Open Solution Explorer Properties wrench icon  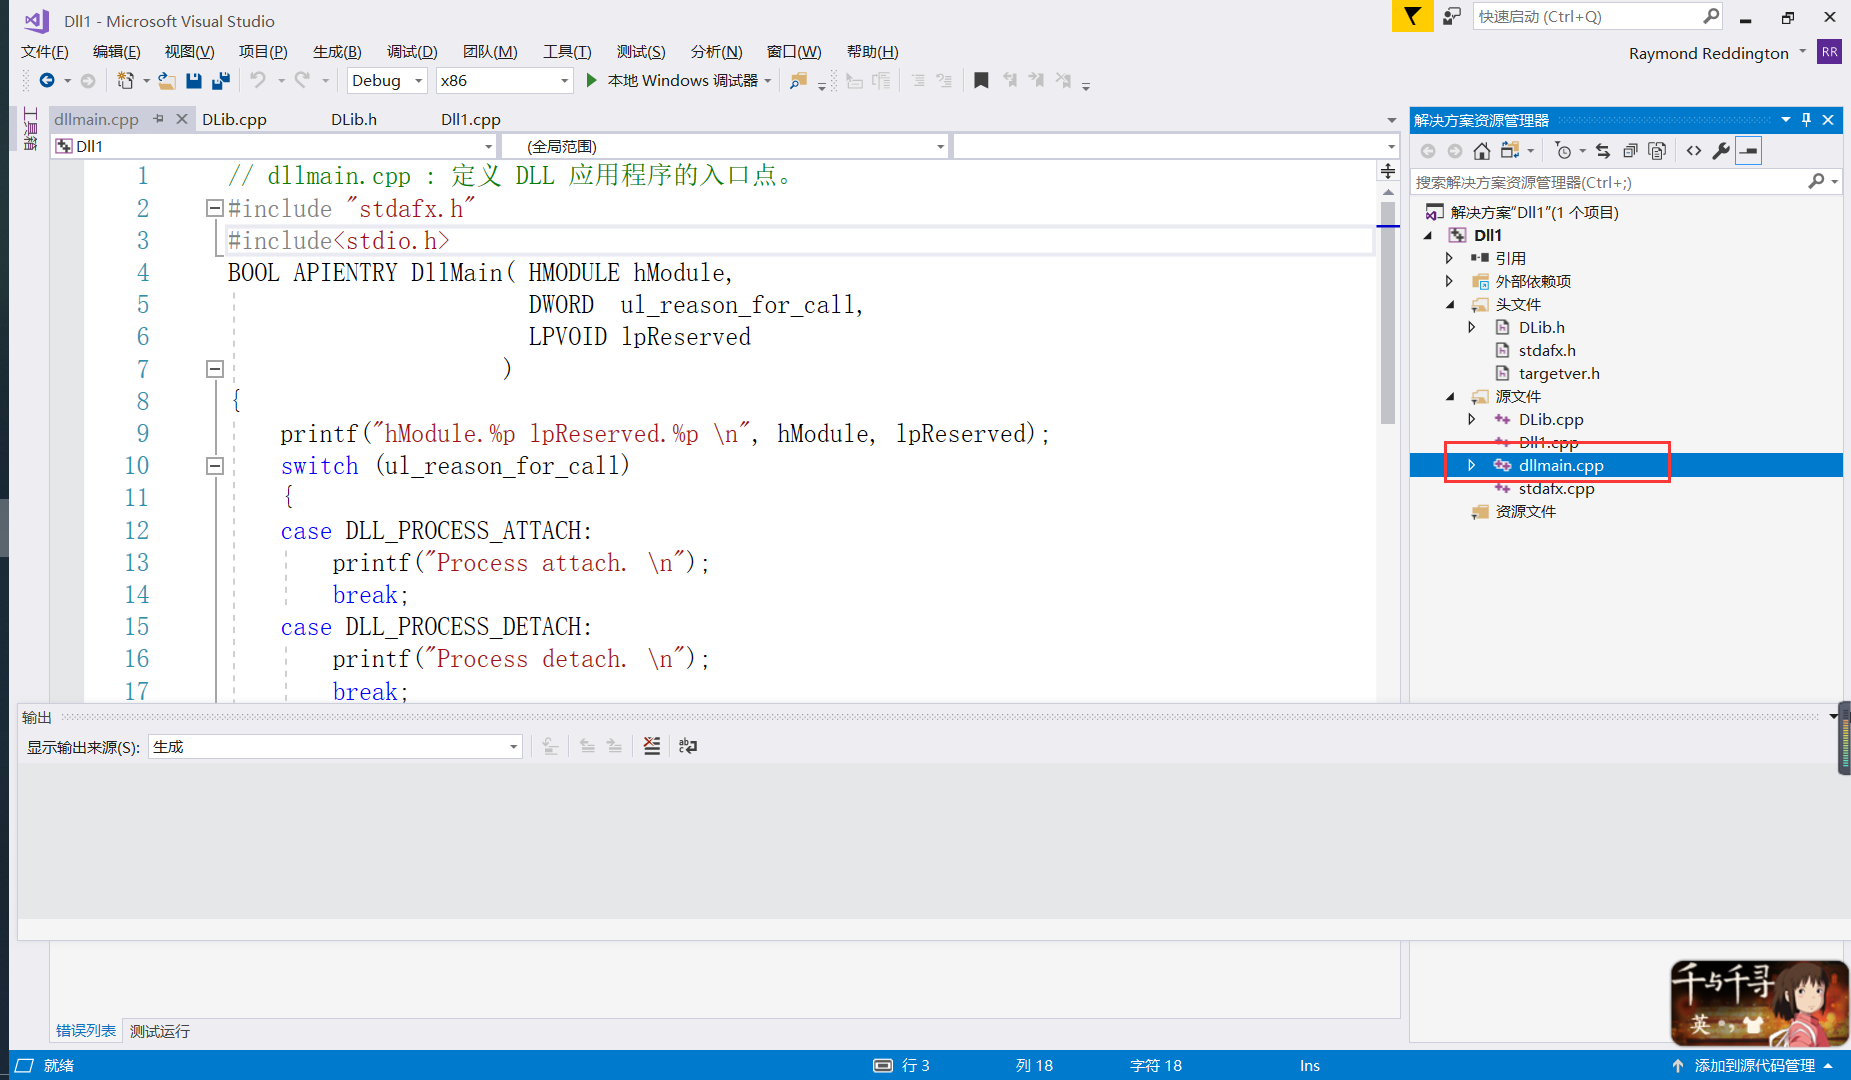1720,150
